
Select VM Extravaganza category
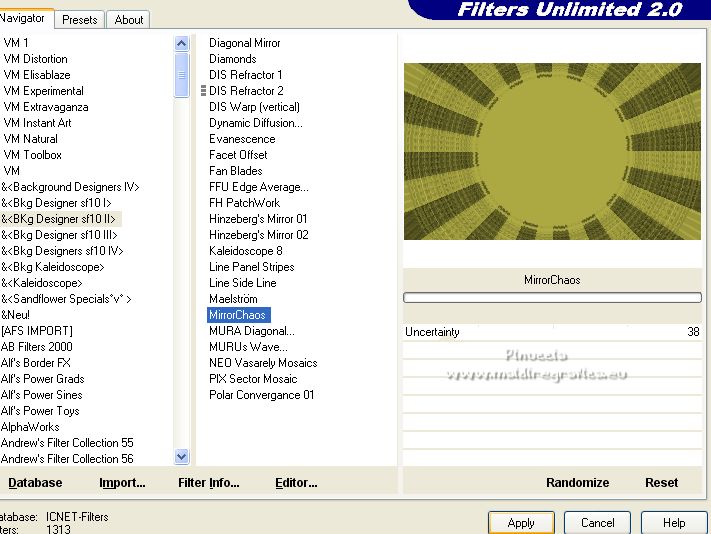pyautogui.click(x=46, y=107)
